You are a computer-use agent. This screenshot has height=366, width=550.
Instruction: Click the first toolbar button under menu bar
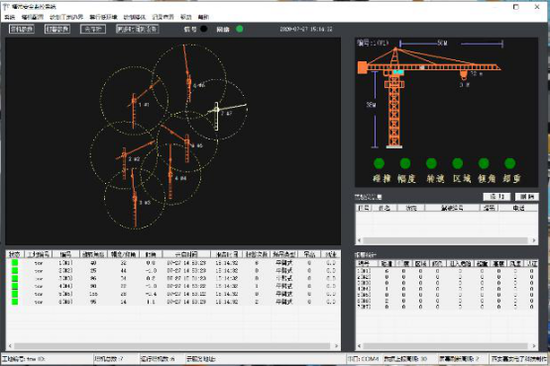(x=22, y=29)
